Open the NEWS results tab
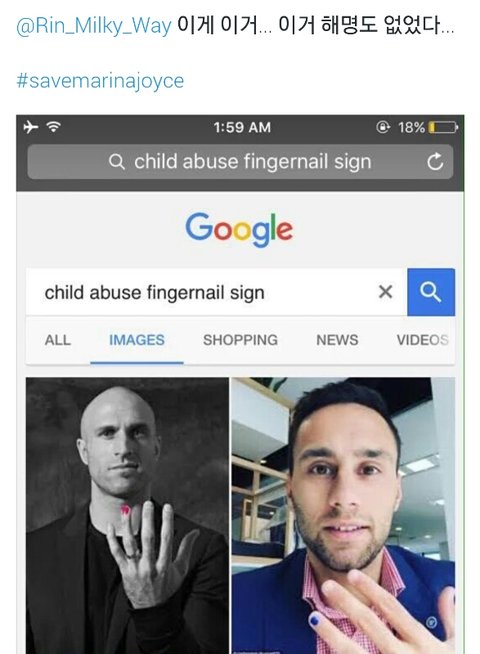Image resolution: width=480 pixels, height=654 pixels. pos(337,340)
